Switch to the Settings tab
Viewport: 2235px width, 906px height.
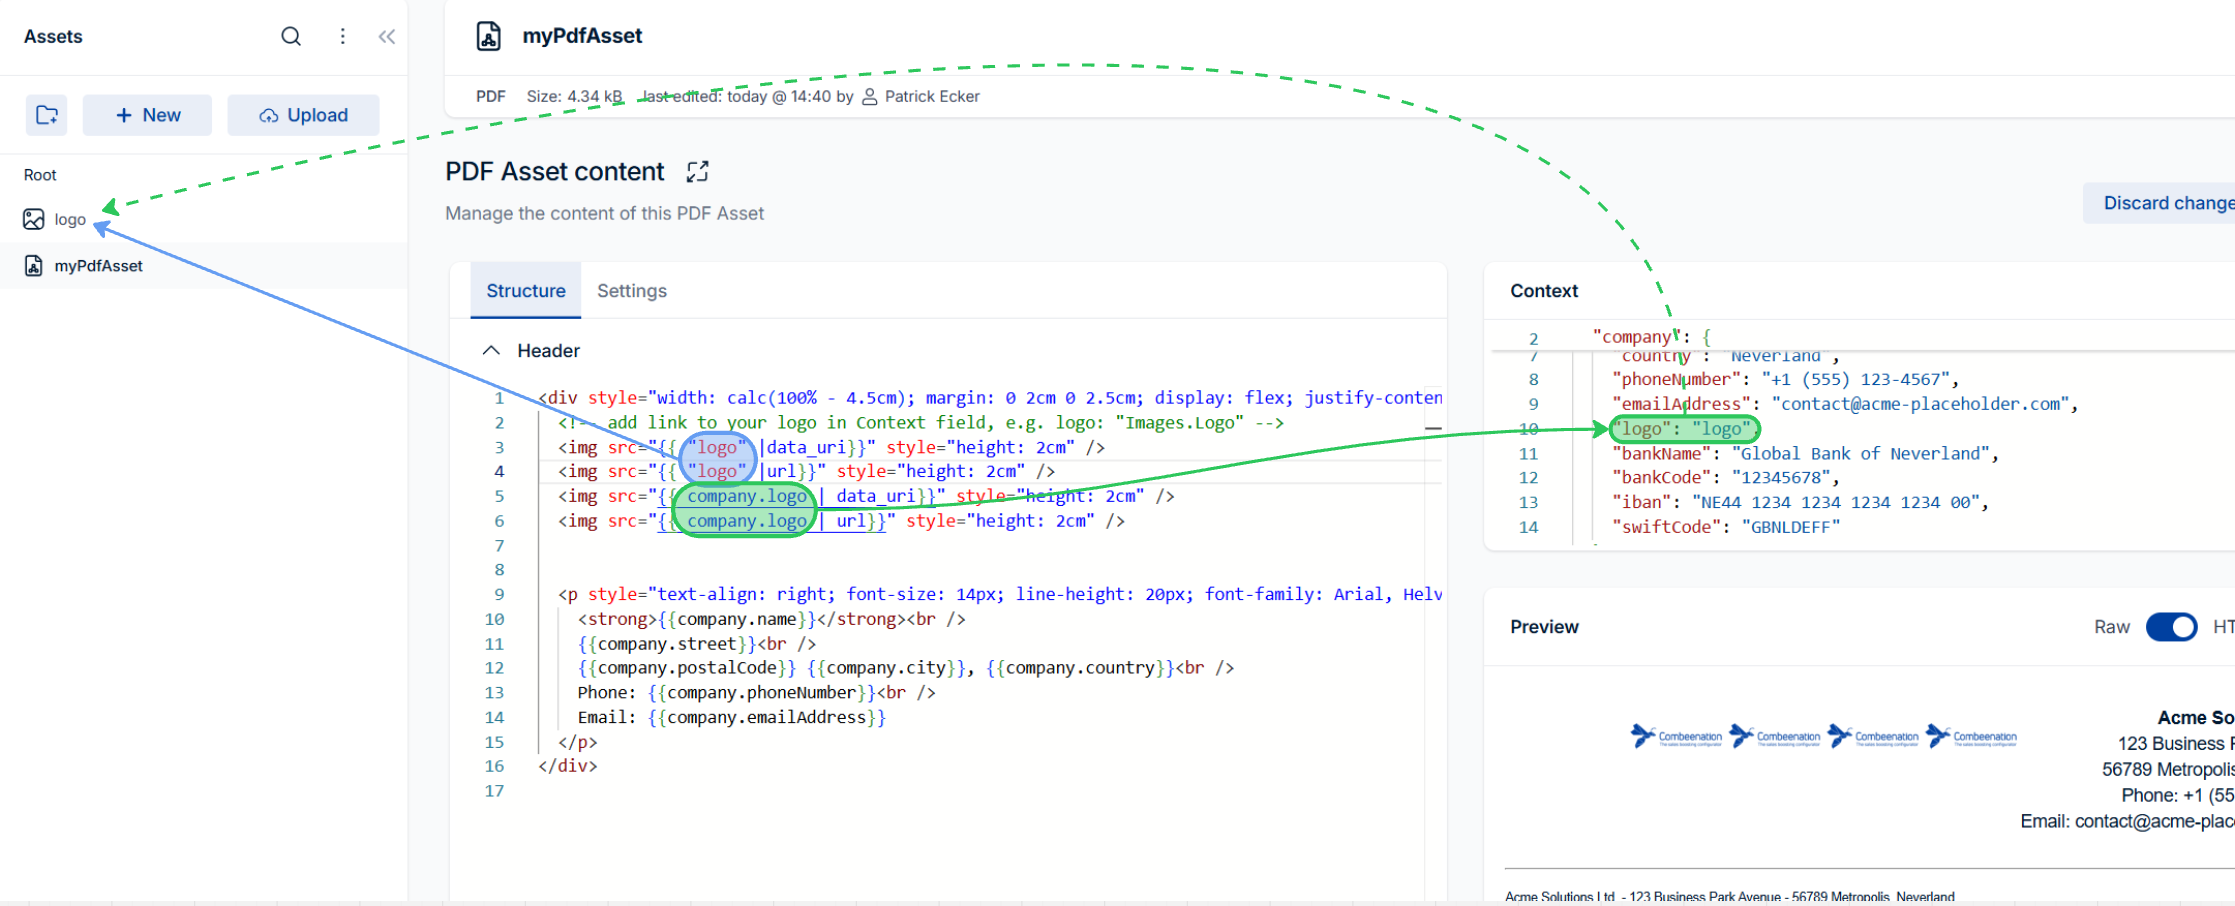pyautogui.click(x=631, y=291)
